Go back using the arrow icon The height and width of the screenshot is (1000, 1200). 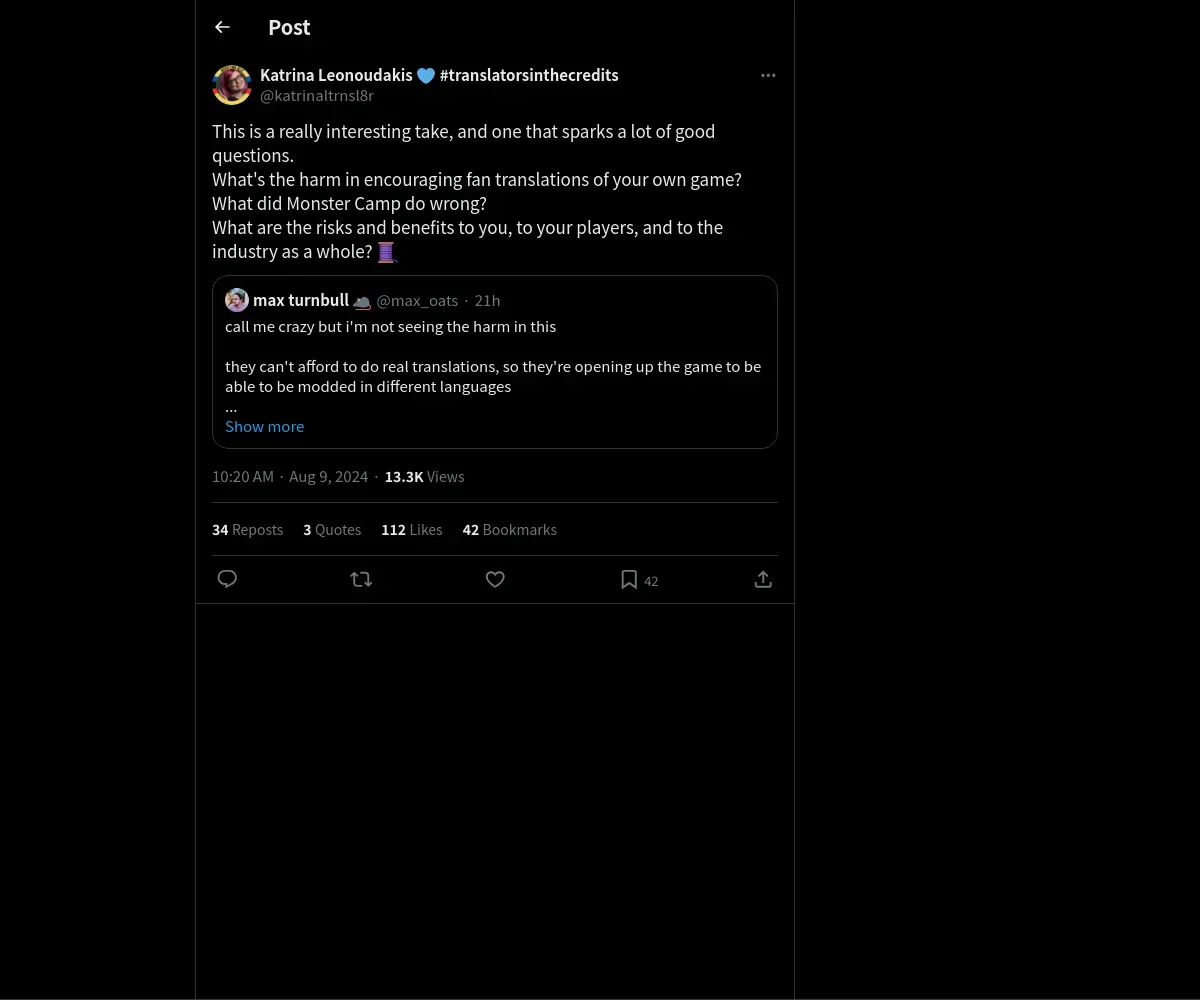(222, 27)
